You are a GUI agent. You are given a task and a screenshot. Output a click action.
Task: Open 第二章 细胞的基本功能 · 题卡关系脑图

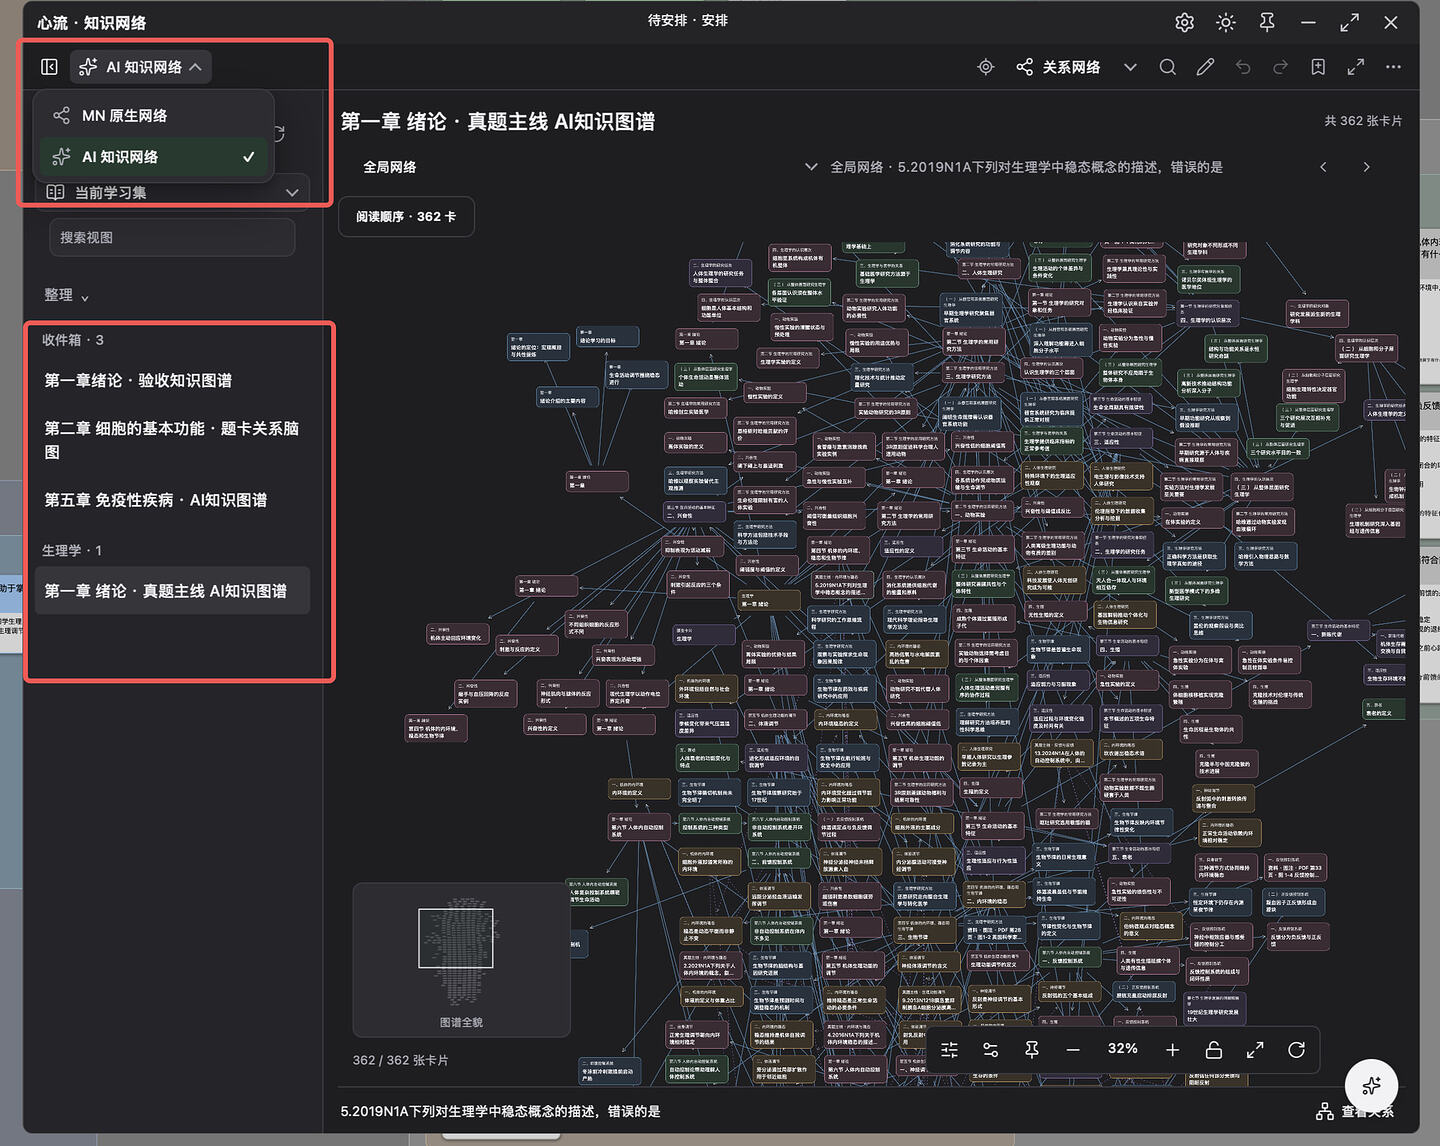(172, 440)
